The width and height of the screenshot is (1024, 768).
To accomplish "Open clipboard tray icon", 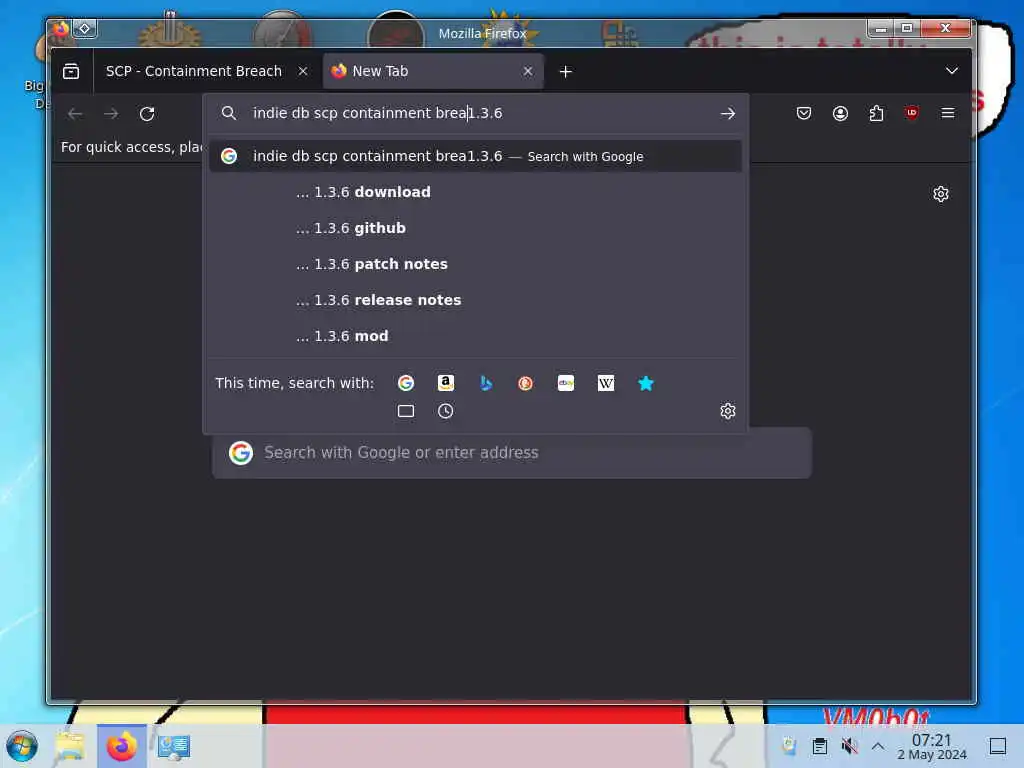I will point(820,746).
